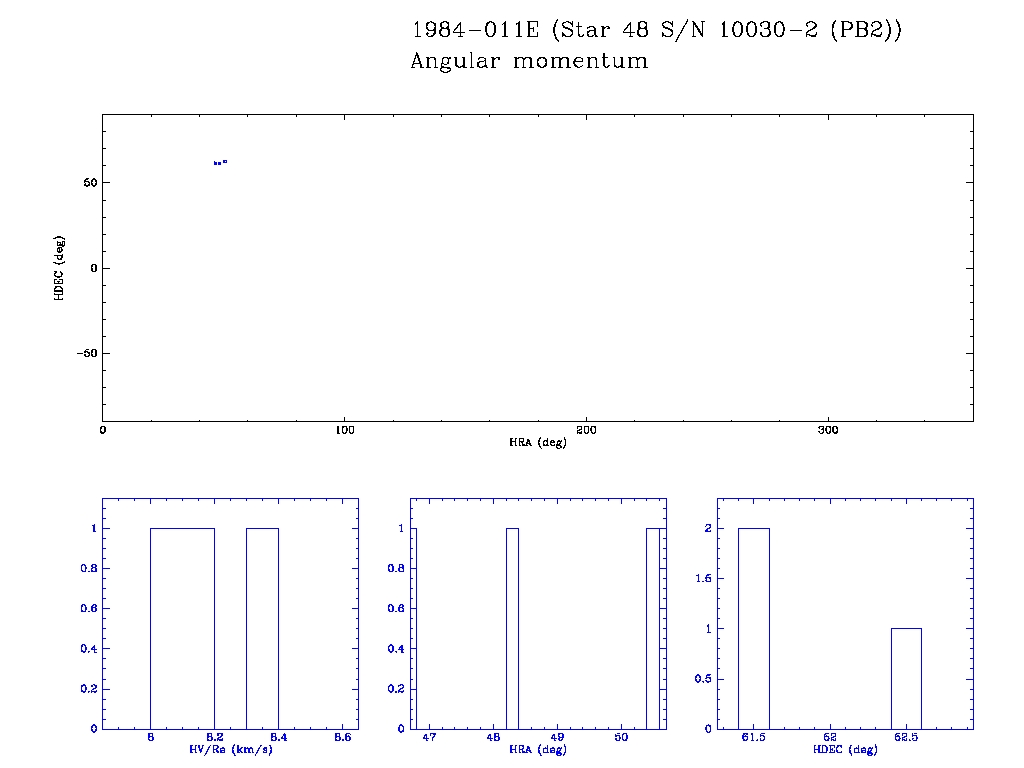This screenshot has width=1024, height=768.
Task: Click the '100' tick label on the scatter x-axis
Action: click(x=344, y=430)
